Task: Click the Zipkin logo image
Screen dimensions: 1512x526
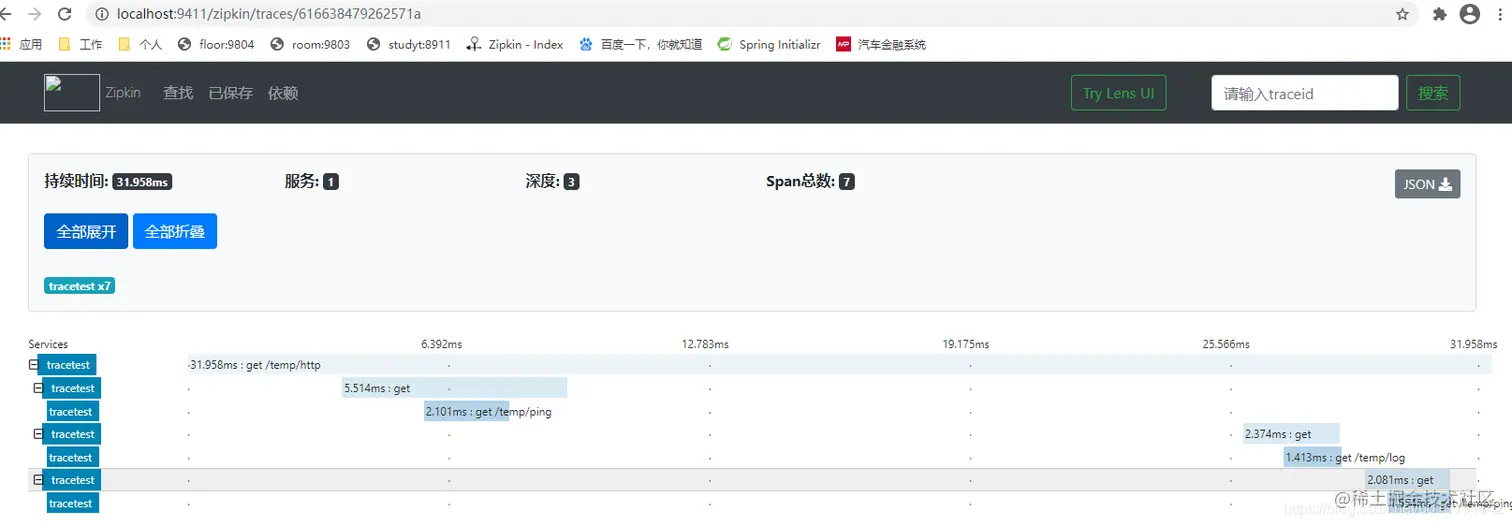Action: (72, 93)
